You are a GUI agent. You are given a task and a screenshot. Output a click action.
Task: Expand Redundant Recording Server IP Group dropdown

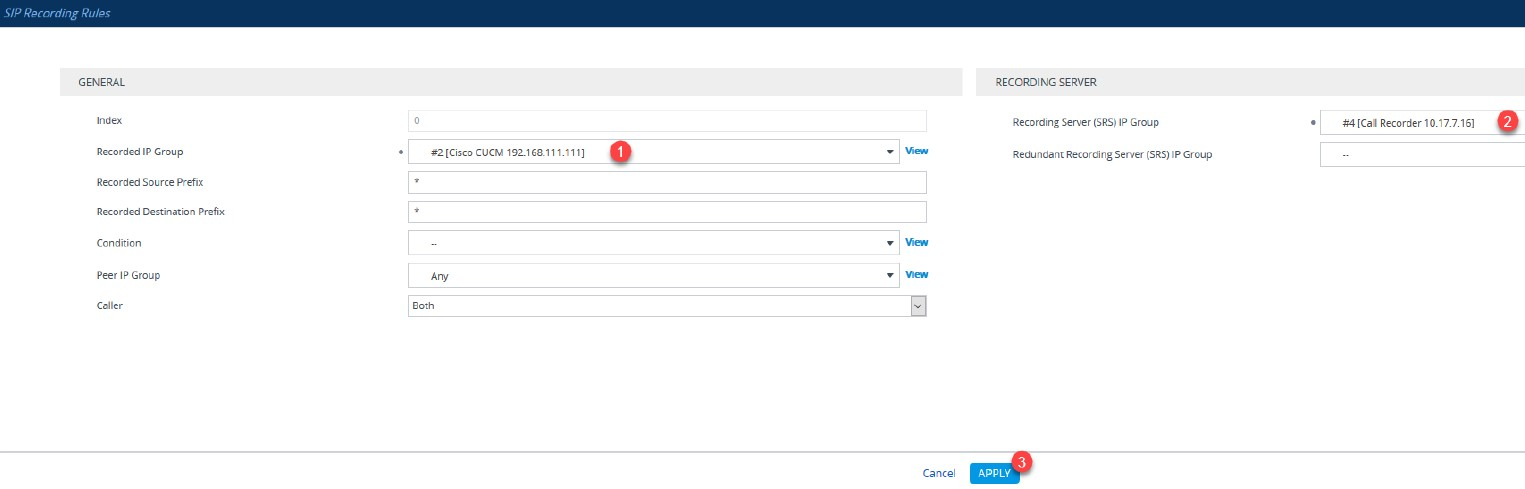point(1420,155)
